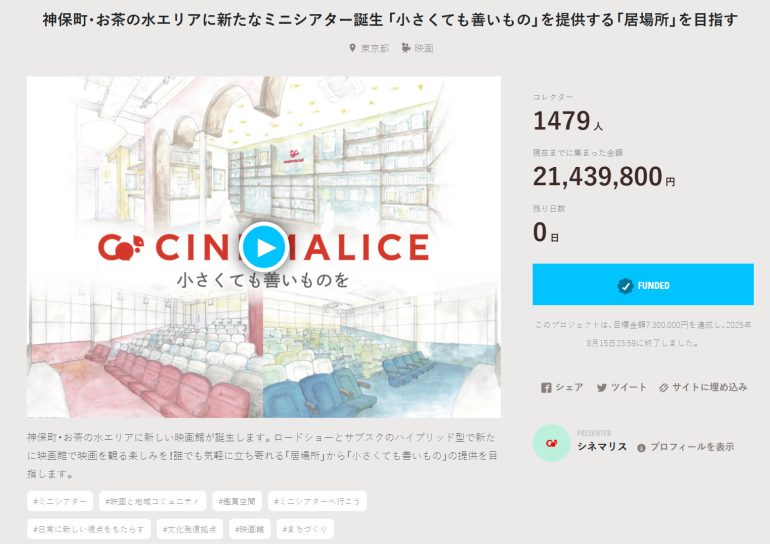Click the 東京都 location pin icon
Image resolution: width=770 pixels, height=544 pixels.
pyautogui.click(x=351, y=48)
